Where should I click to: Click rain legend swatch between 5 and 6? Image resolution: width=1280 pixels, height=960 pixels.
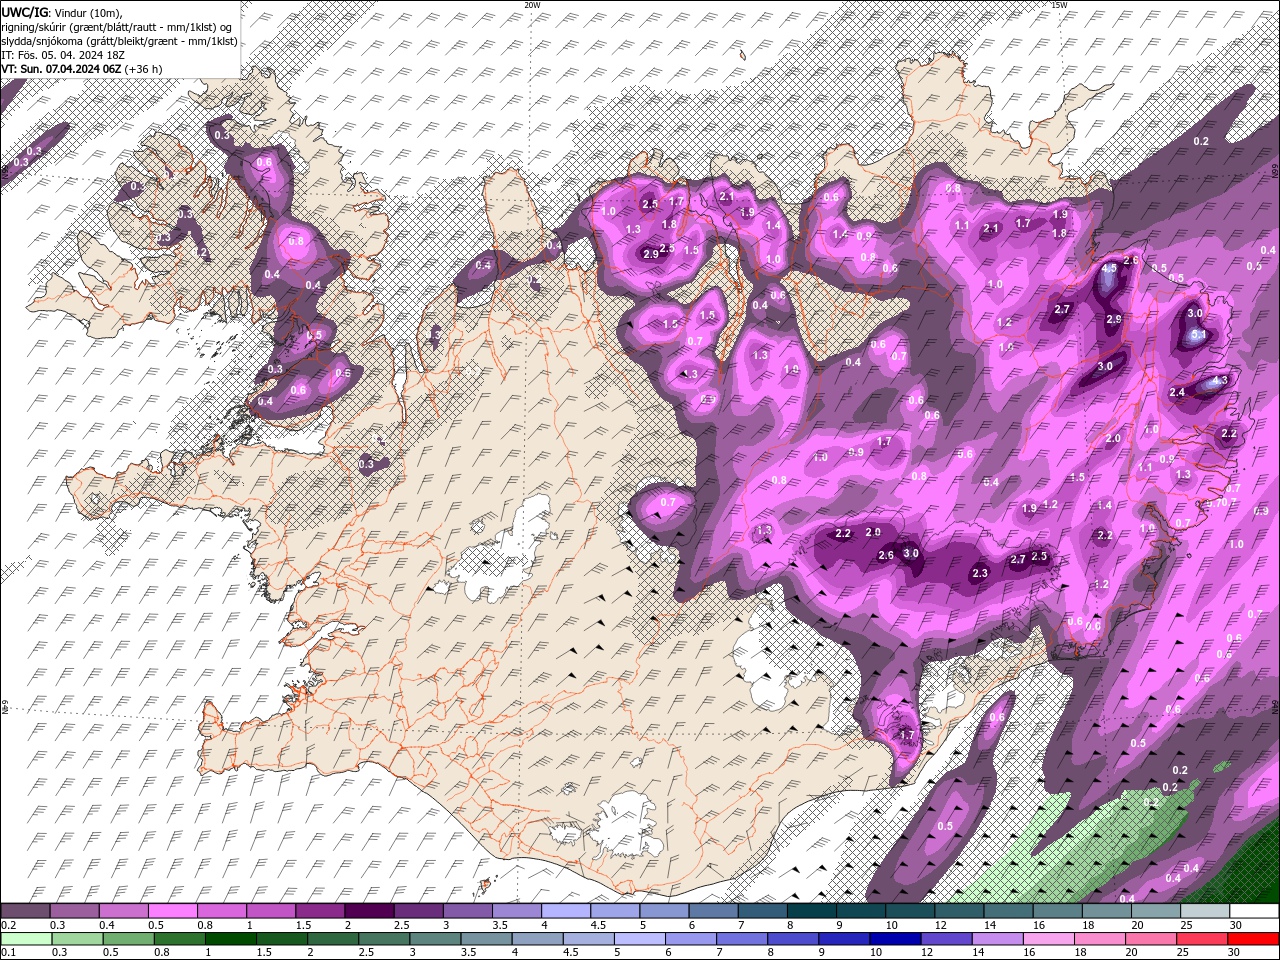click(x=640, y=940)
